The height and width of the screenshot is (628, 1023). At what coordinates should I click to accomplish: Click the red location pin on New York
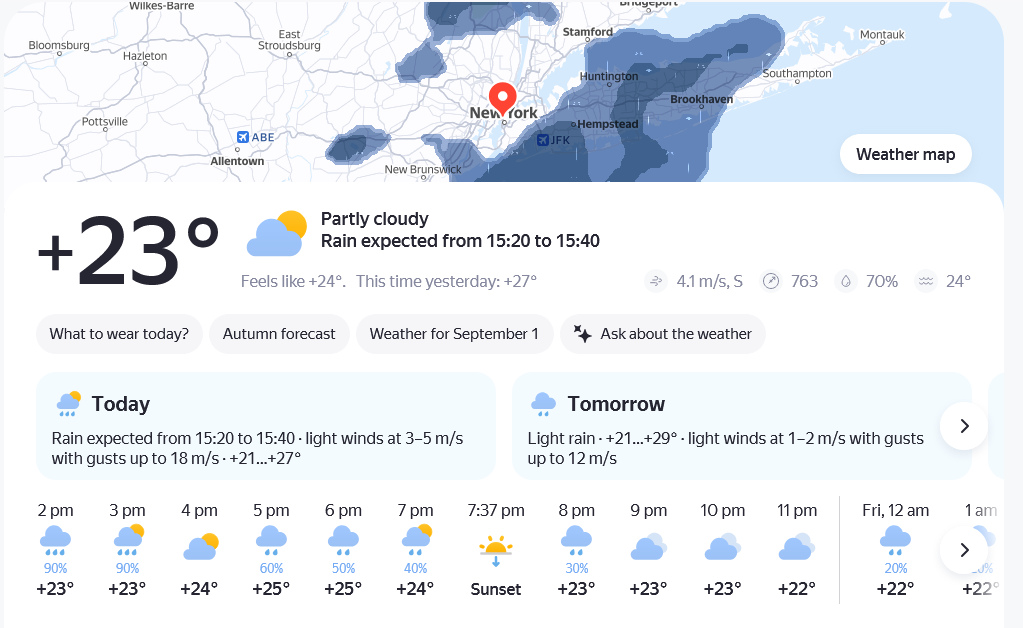coord(502,99)
